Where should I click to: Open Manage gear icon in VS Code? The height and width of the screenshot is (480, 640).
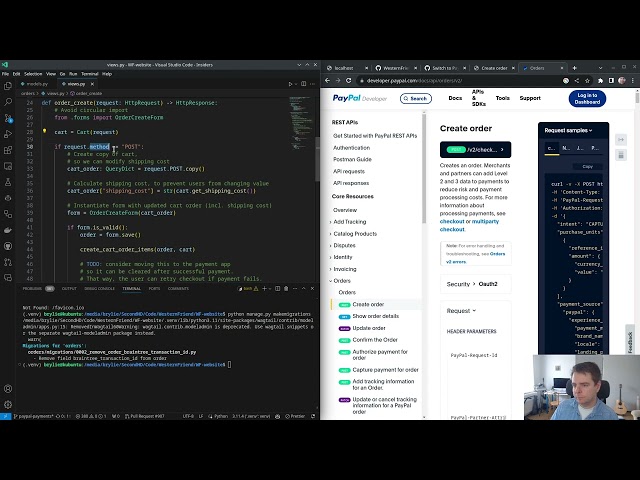pyautogui.click(x=8, y=404)
